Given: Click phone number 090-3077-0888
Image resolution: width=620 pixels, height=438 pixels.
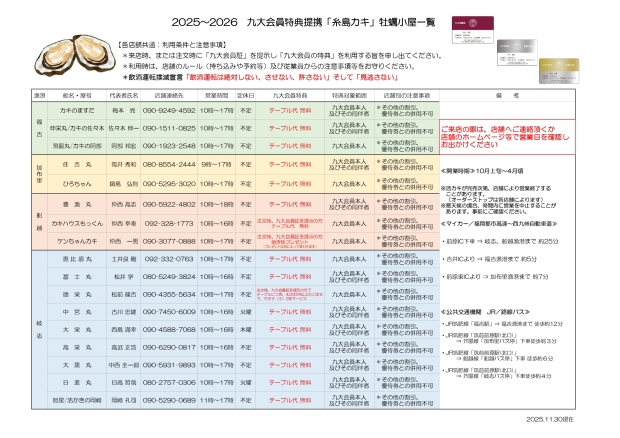Looking at the screenshot, I should click(169, 241).
